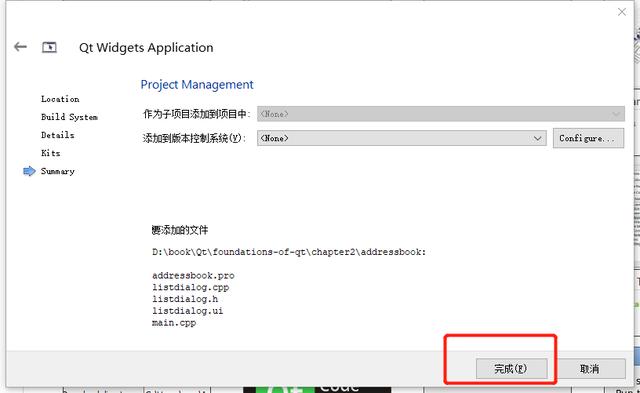Close the Qt Widgets Application dialog
Viewport: 640px width, 393px height.
click(622, 12)
